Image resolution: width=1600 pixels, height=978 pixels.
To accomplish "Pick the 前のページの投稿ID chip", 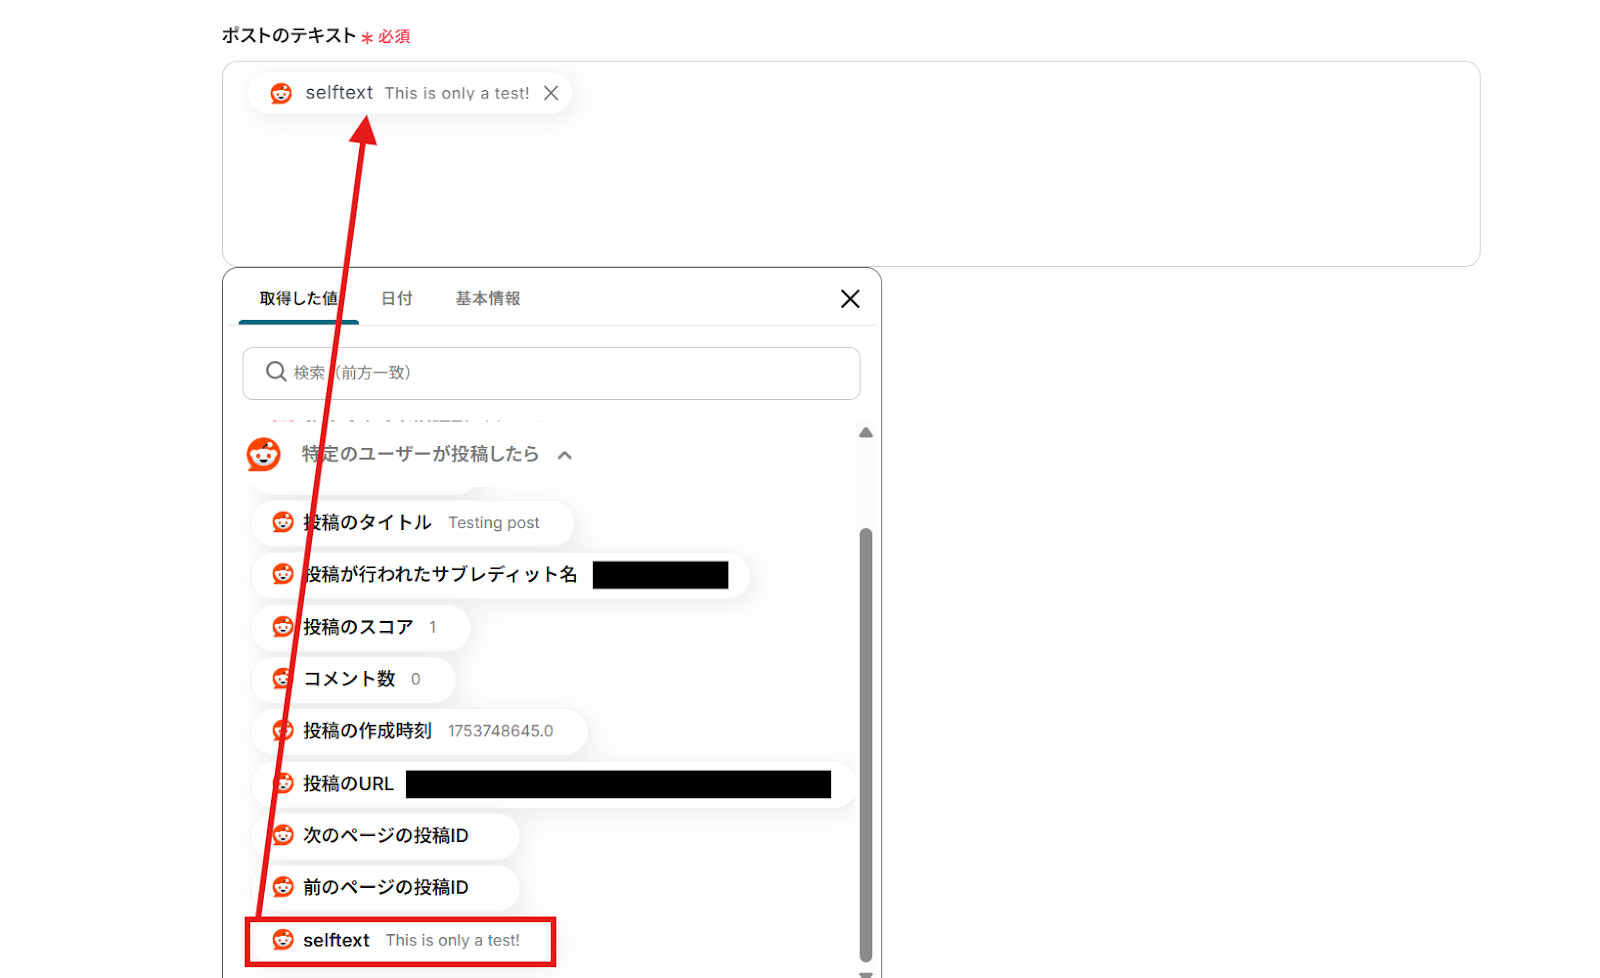I will tap(386, 887).
